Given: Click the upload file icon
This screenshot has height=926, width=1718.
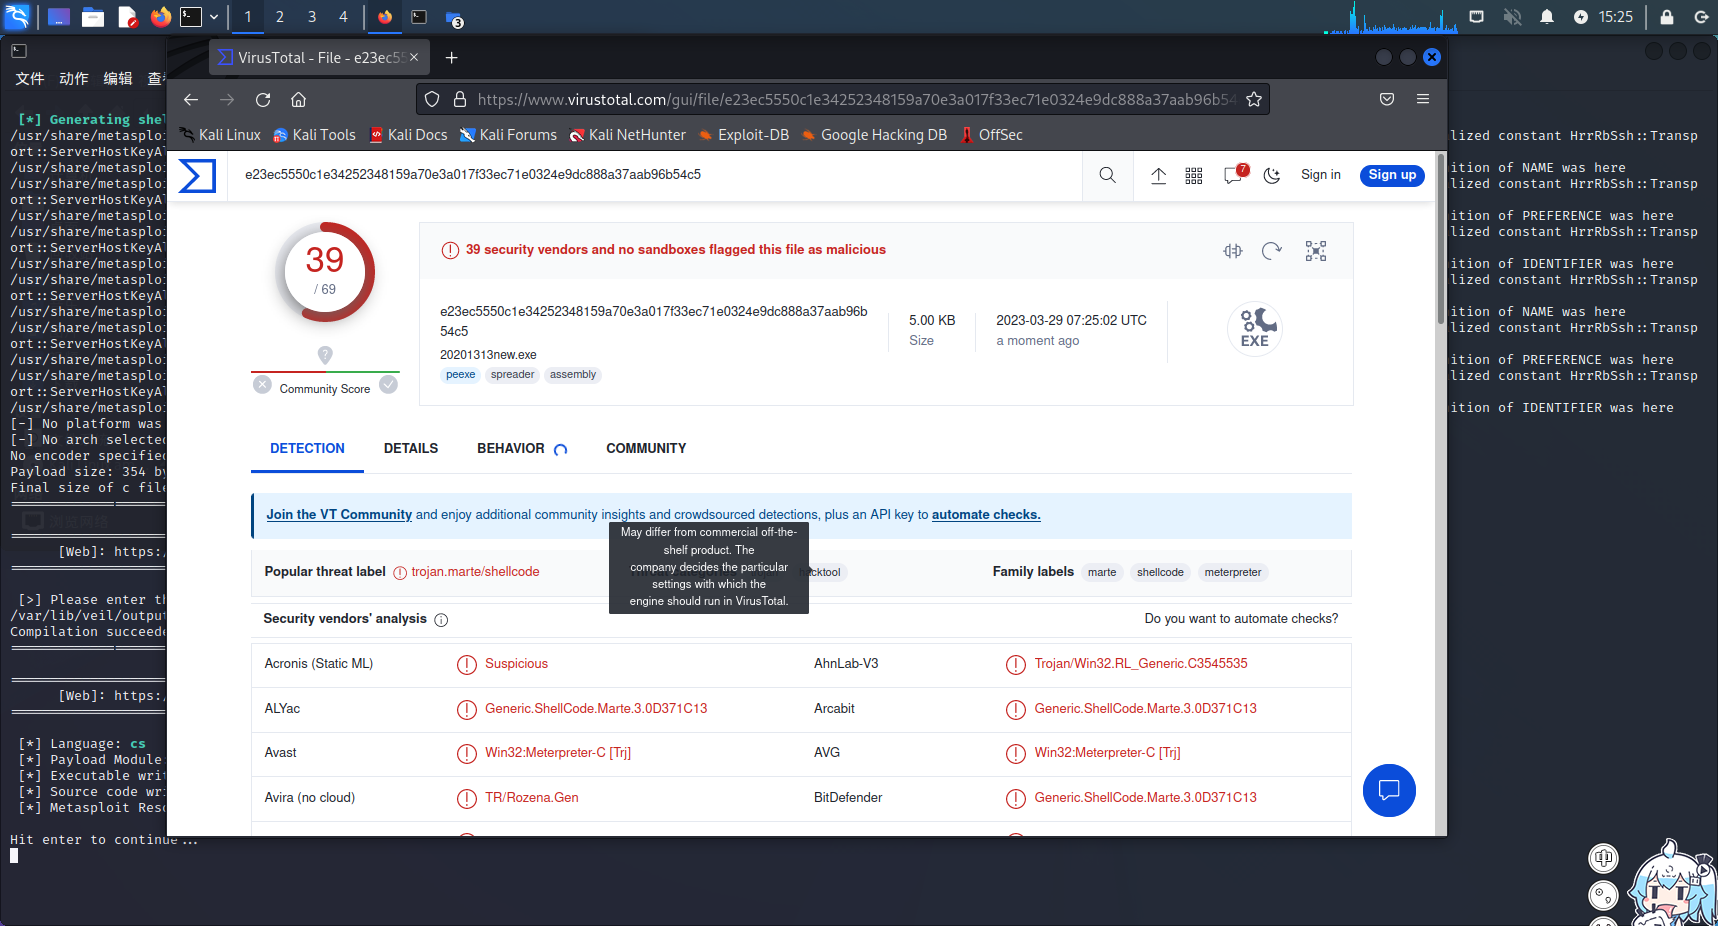Looking at the screenshot, I should (1158, 176).
